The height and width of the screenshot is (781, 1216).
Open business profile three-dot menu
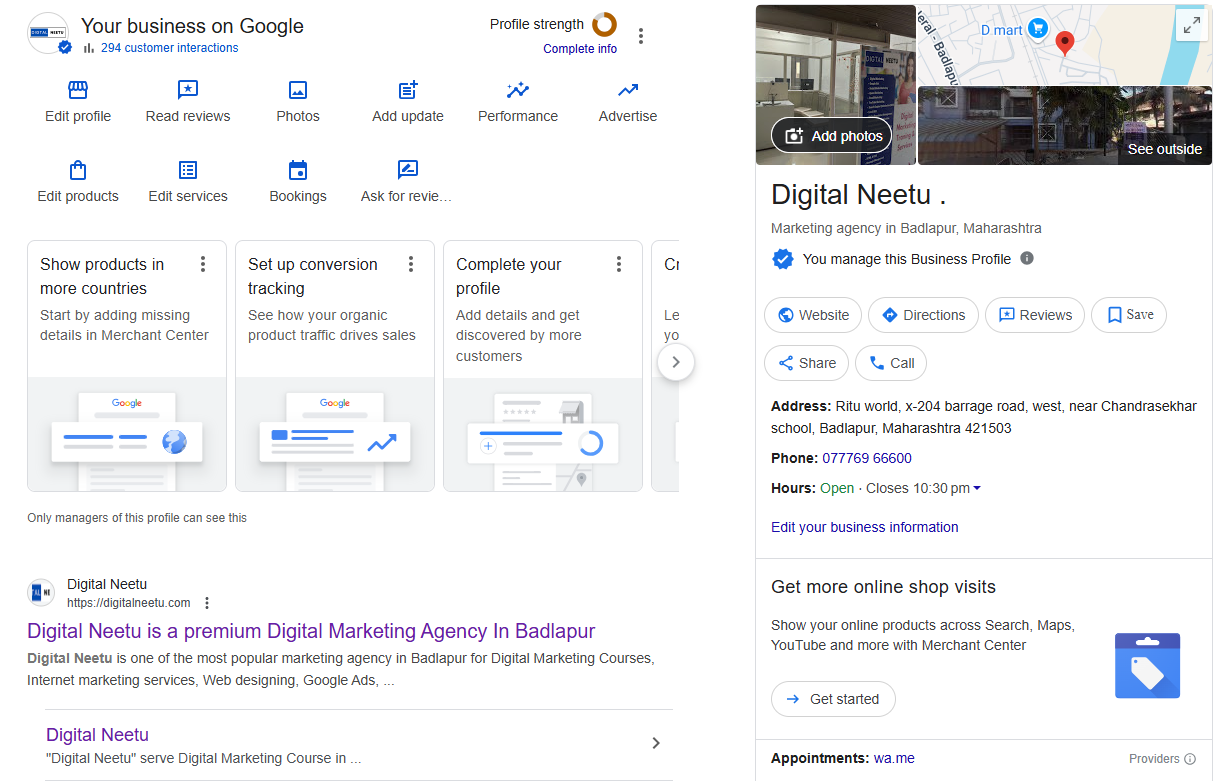click(x=641, y=36)
